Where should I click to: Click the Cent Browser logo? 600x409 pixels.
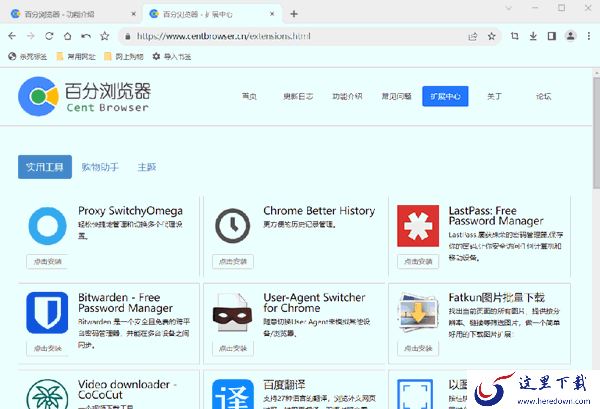click(x=84, y=96)
